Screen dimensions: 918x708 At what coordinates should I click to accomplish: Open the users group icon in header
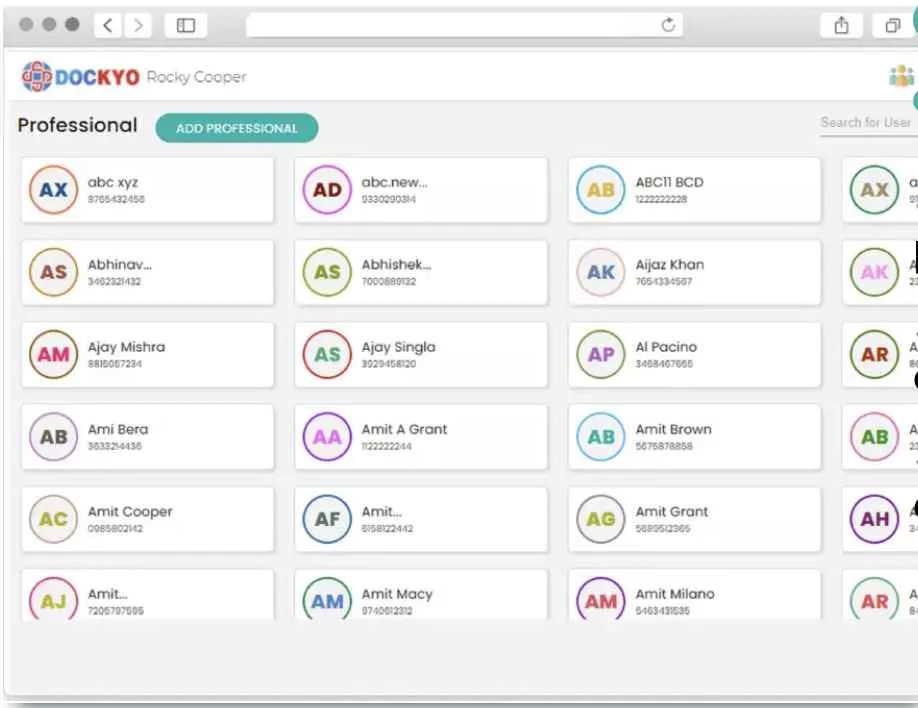click(901, 76)
